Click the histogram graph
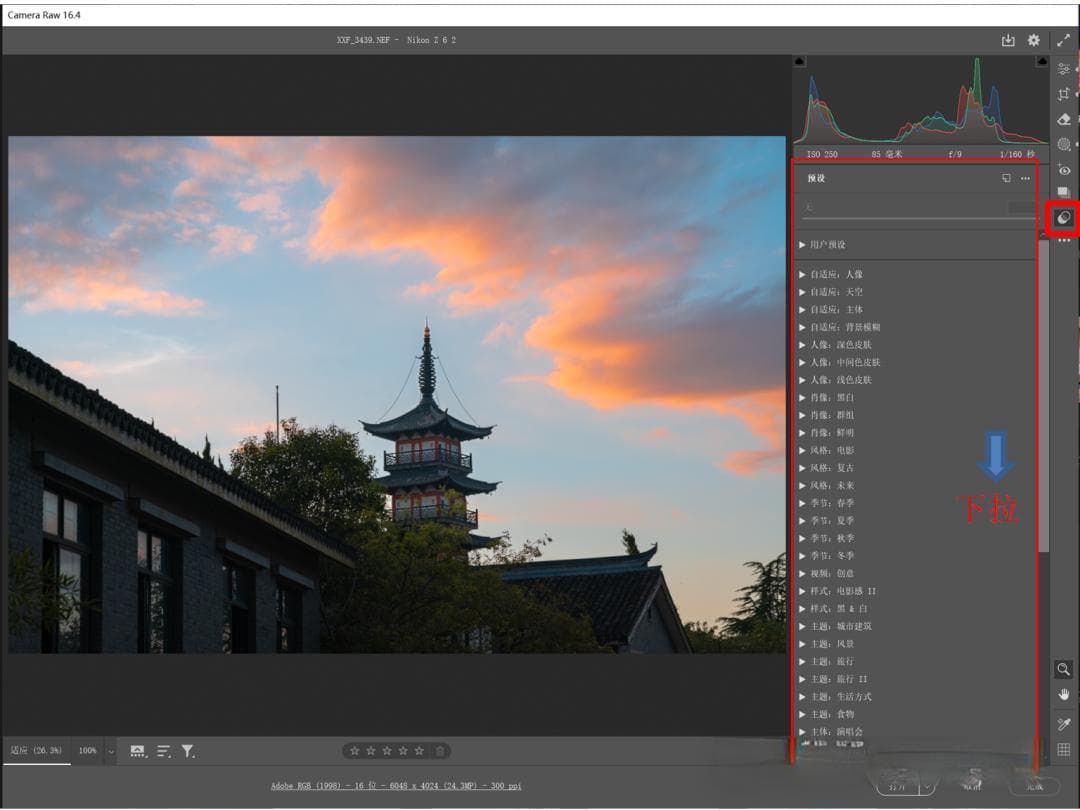Screen dimensions: 1080x810 tap(920, 101)
